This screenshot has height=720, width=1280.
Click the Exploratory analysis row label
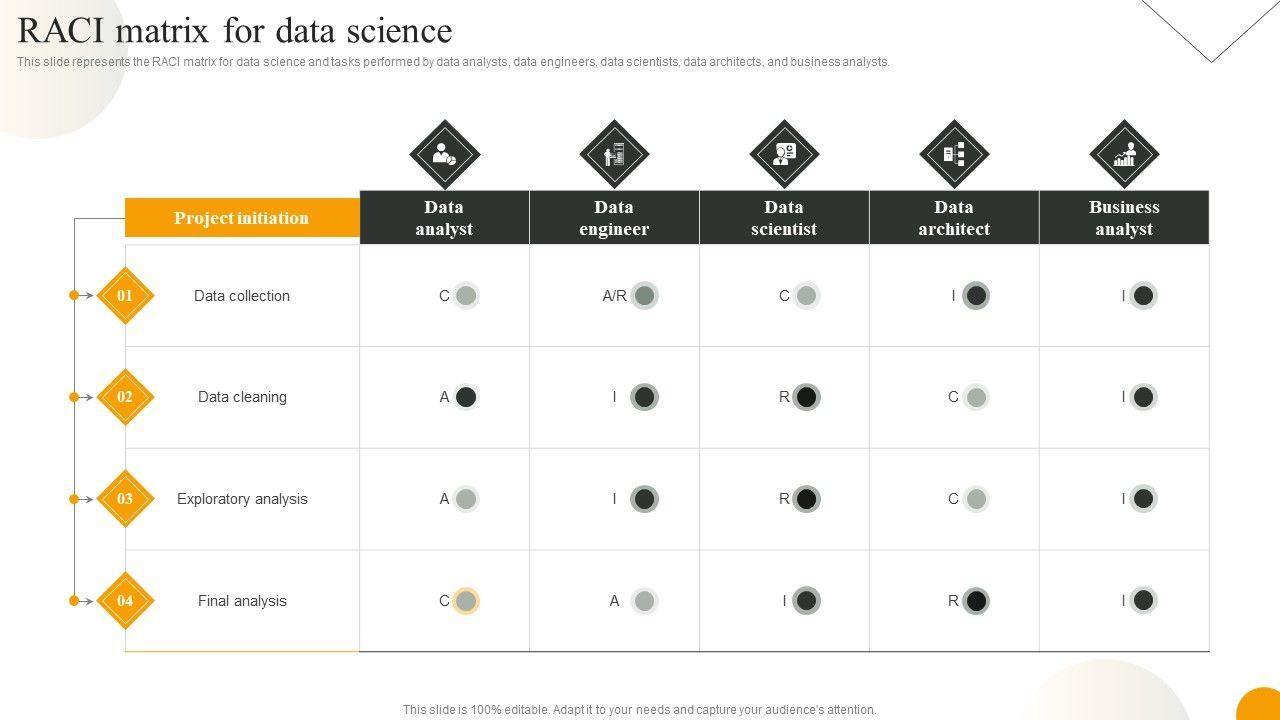click(x=242, y=499)
